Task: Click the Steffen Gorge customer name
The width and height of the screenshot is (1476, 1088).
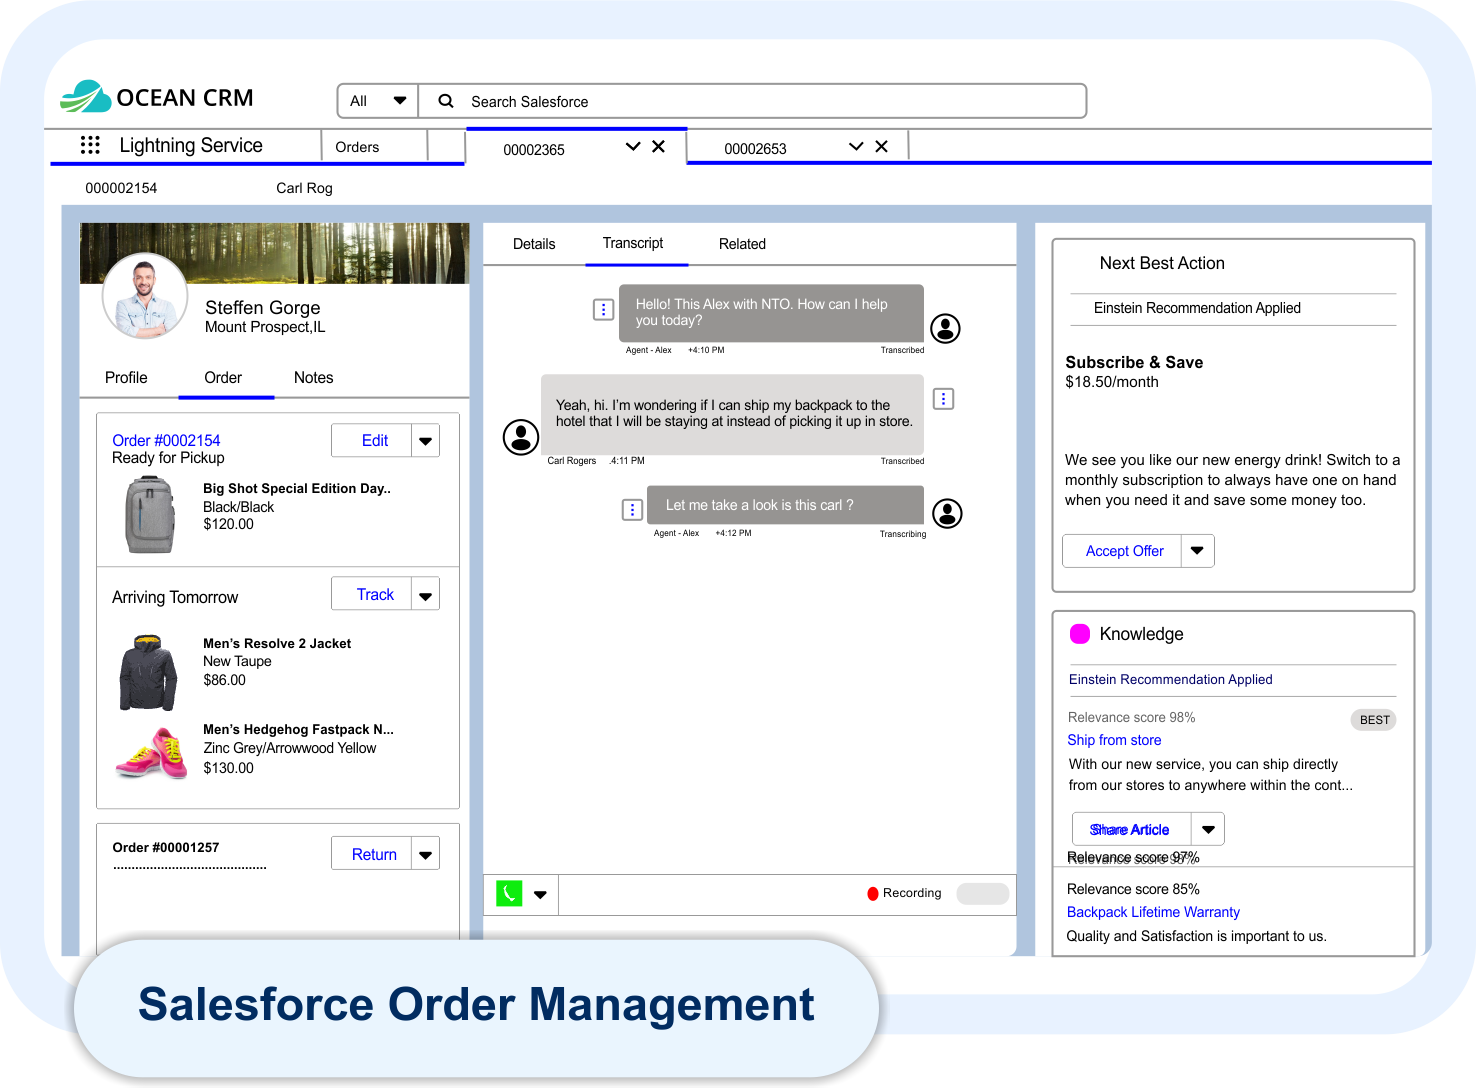Action: [263, 307]
